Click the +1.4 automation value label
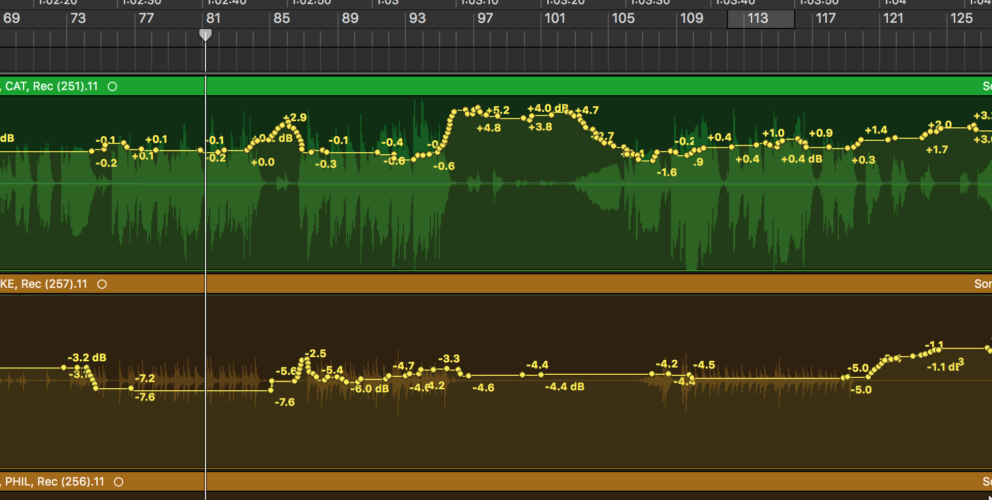The width and height of the screenshot is (992, 500). click(x=876, y=130)
